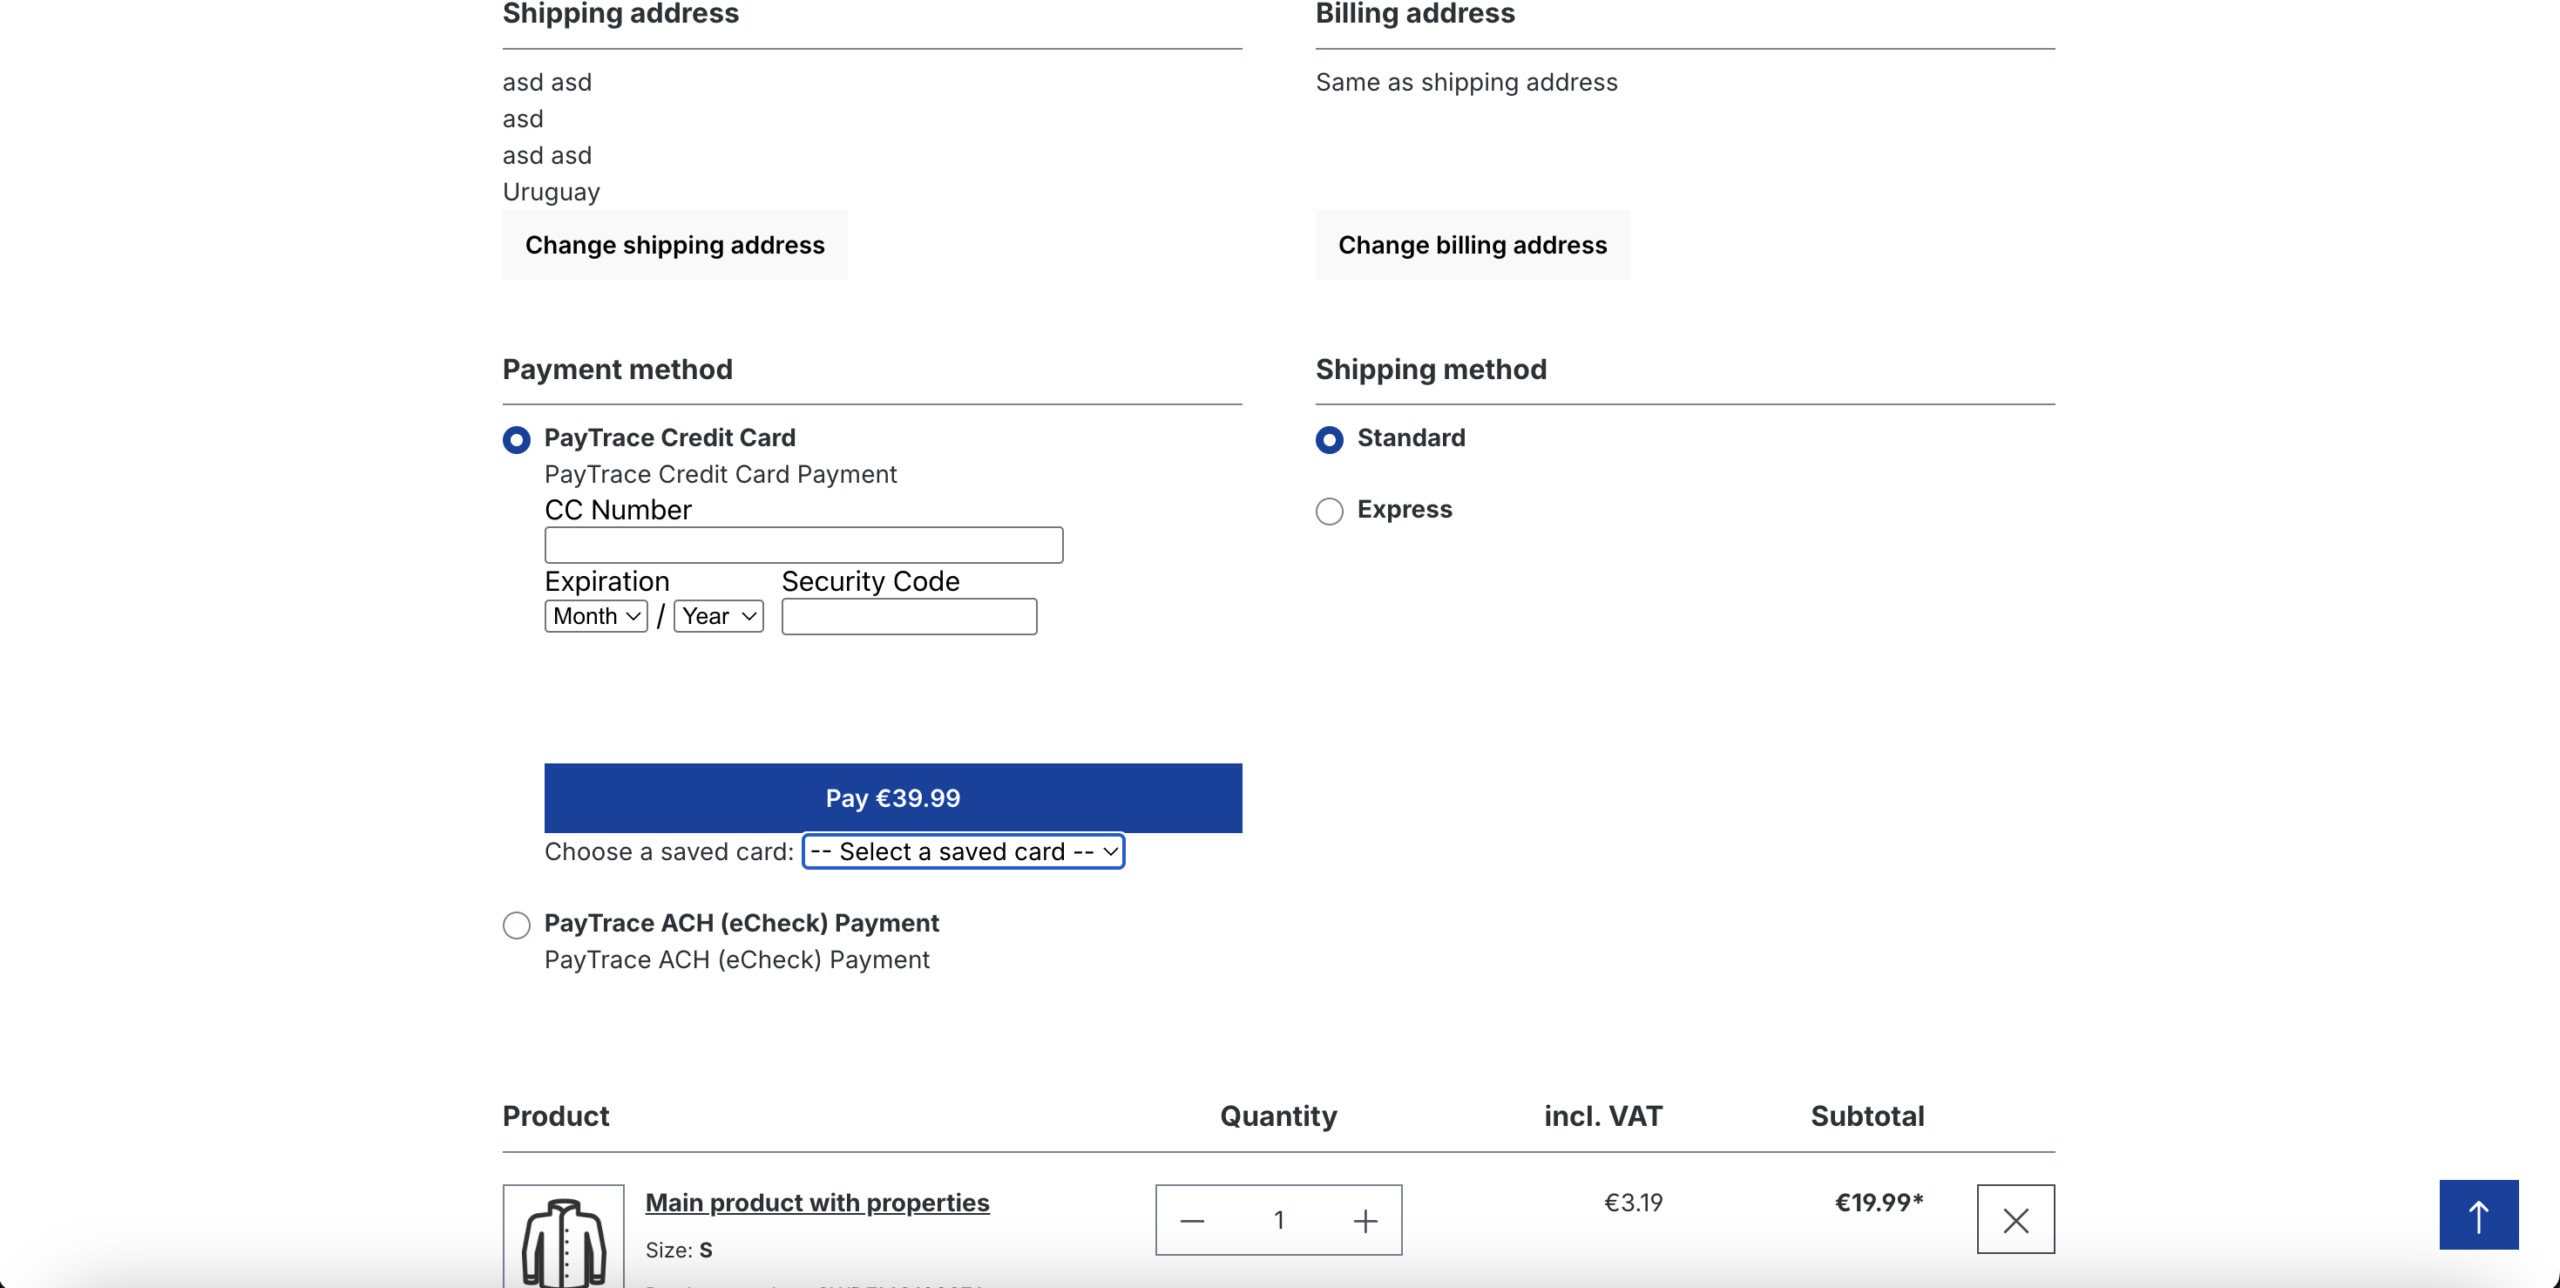This screenshot has width=2560, height=1288.
Task: Click Change billing address button
Action: tap(1472, 245)
